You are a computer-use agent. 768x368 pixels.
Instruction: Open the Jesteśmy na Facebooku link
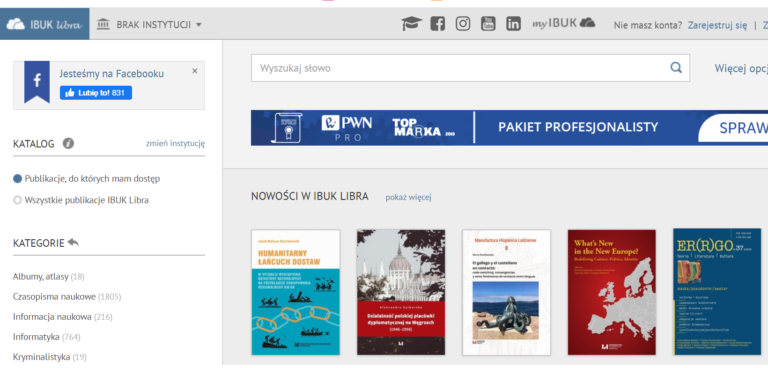tap(112, 74)
